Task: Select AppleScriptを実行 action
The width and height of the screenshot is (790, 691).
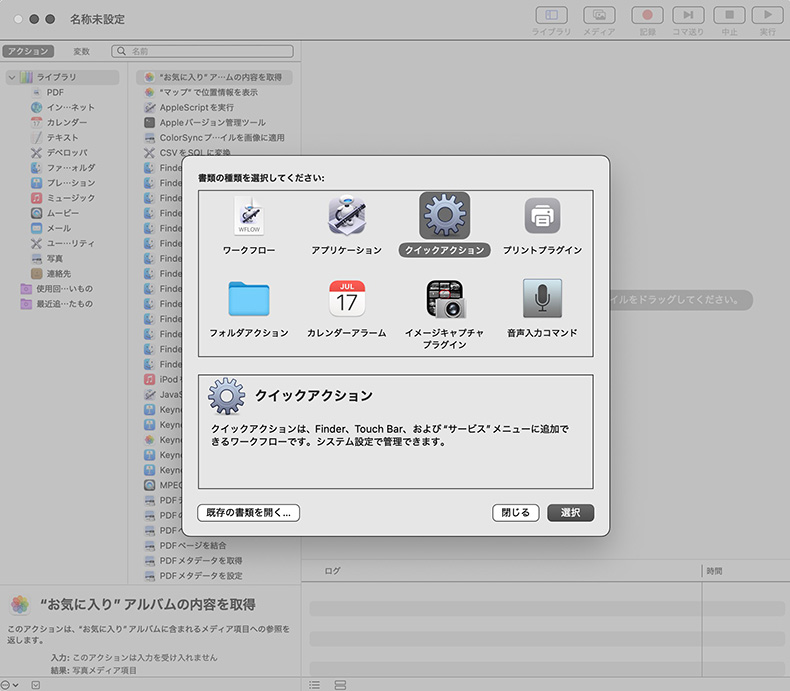Action: pos(189,107)
